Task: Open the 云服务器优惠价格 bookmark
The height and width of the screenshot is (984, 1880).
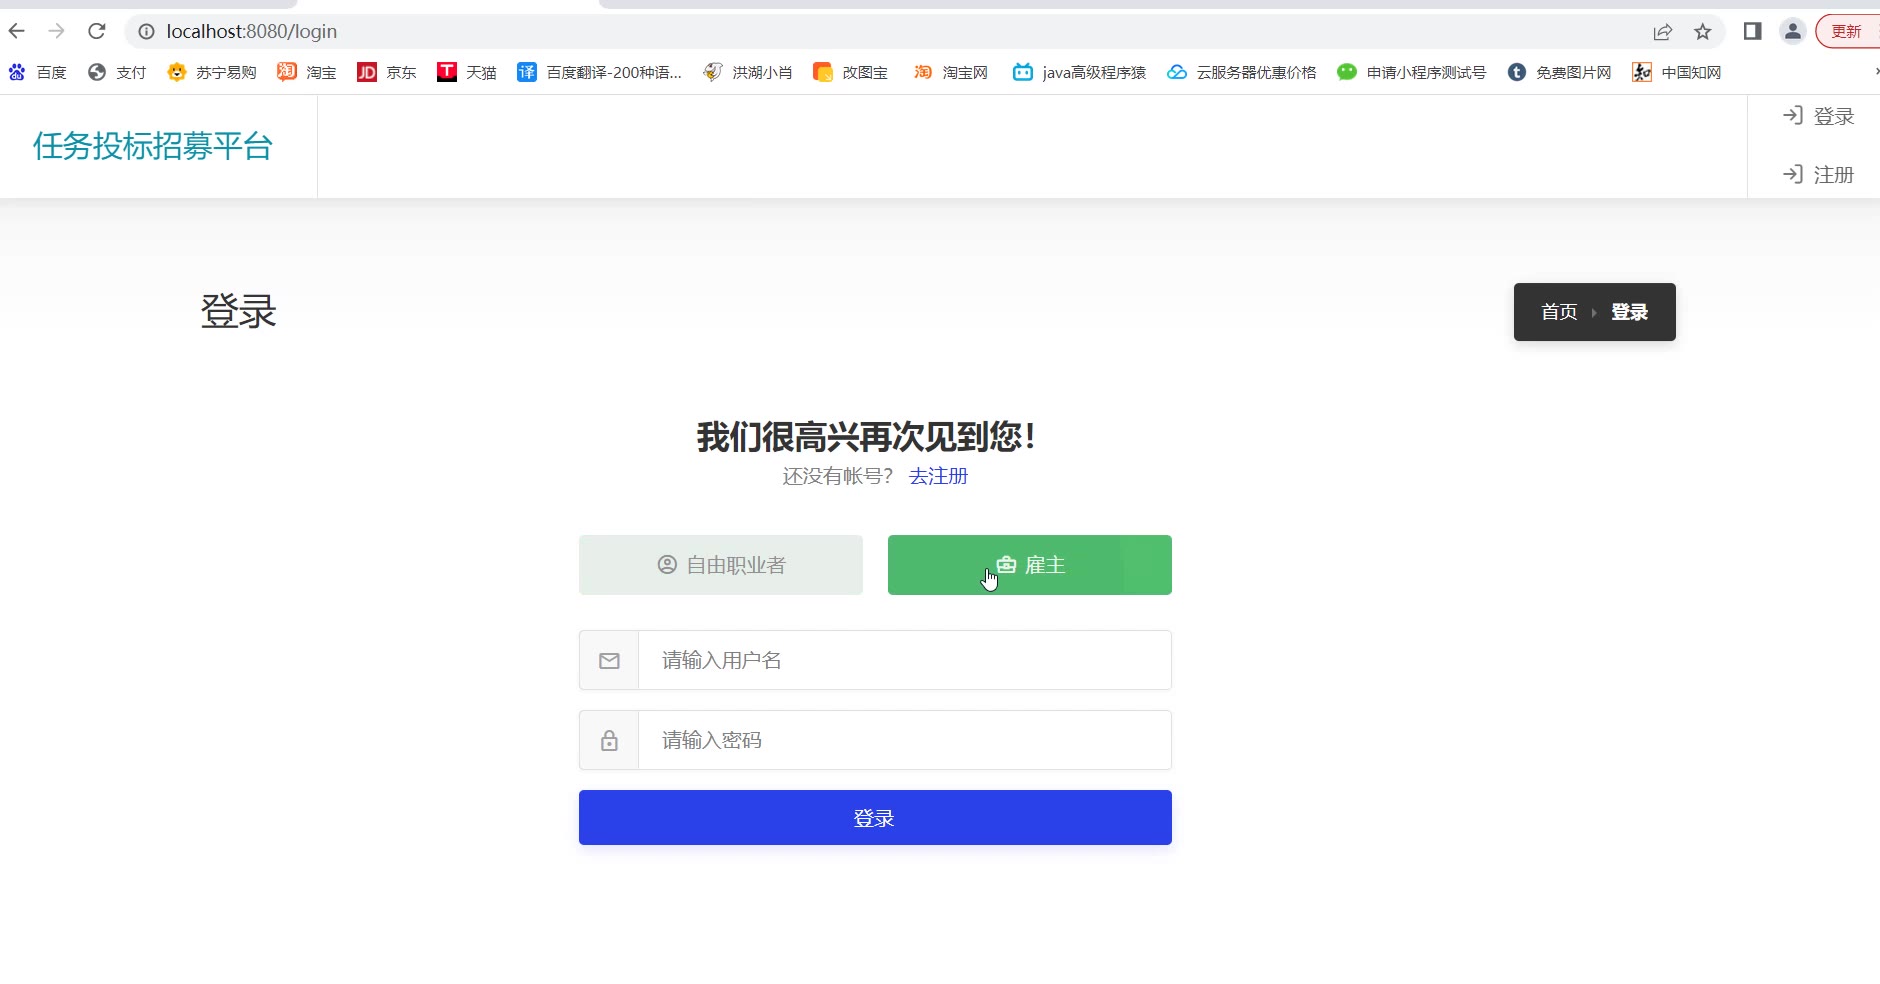Action: pos(1242,72)
